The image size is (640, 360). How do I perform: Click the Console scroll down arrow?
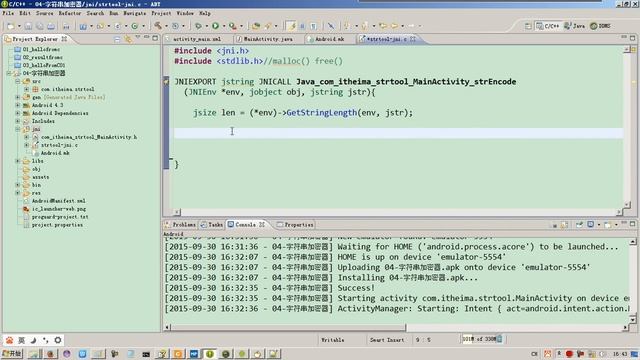[x=633, y=320]
